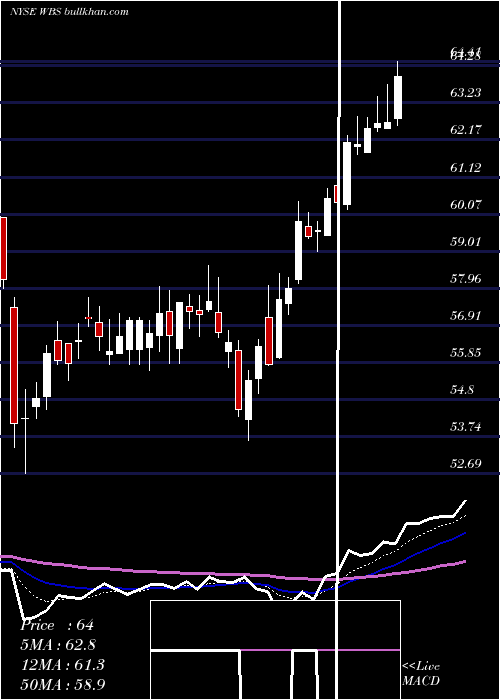Click the 55.85 price axis label
This screenshot has height=700, width=500.
click(466, 353)
